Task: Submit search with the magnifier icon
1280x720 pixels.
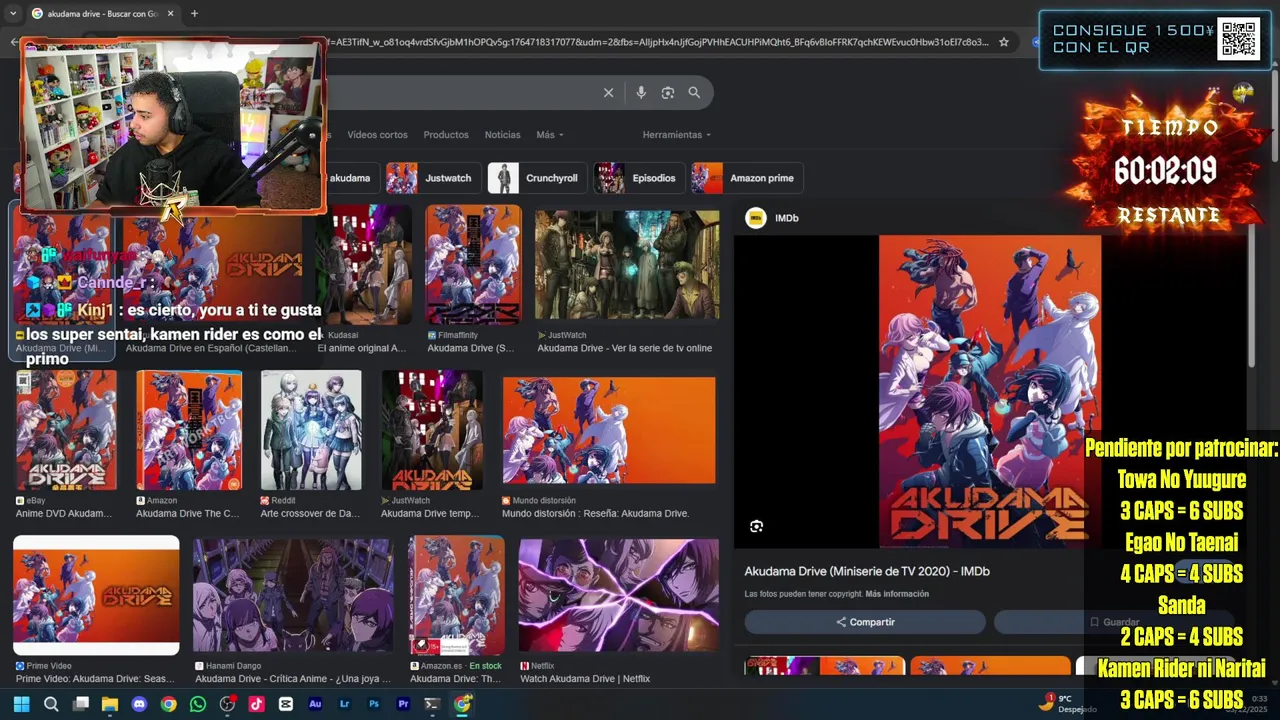Action: tap(694, 92)
